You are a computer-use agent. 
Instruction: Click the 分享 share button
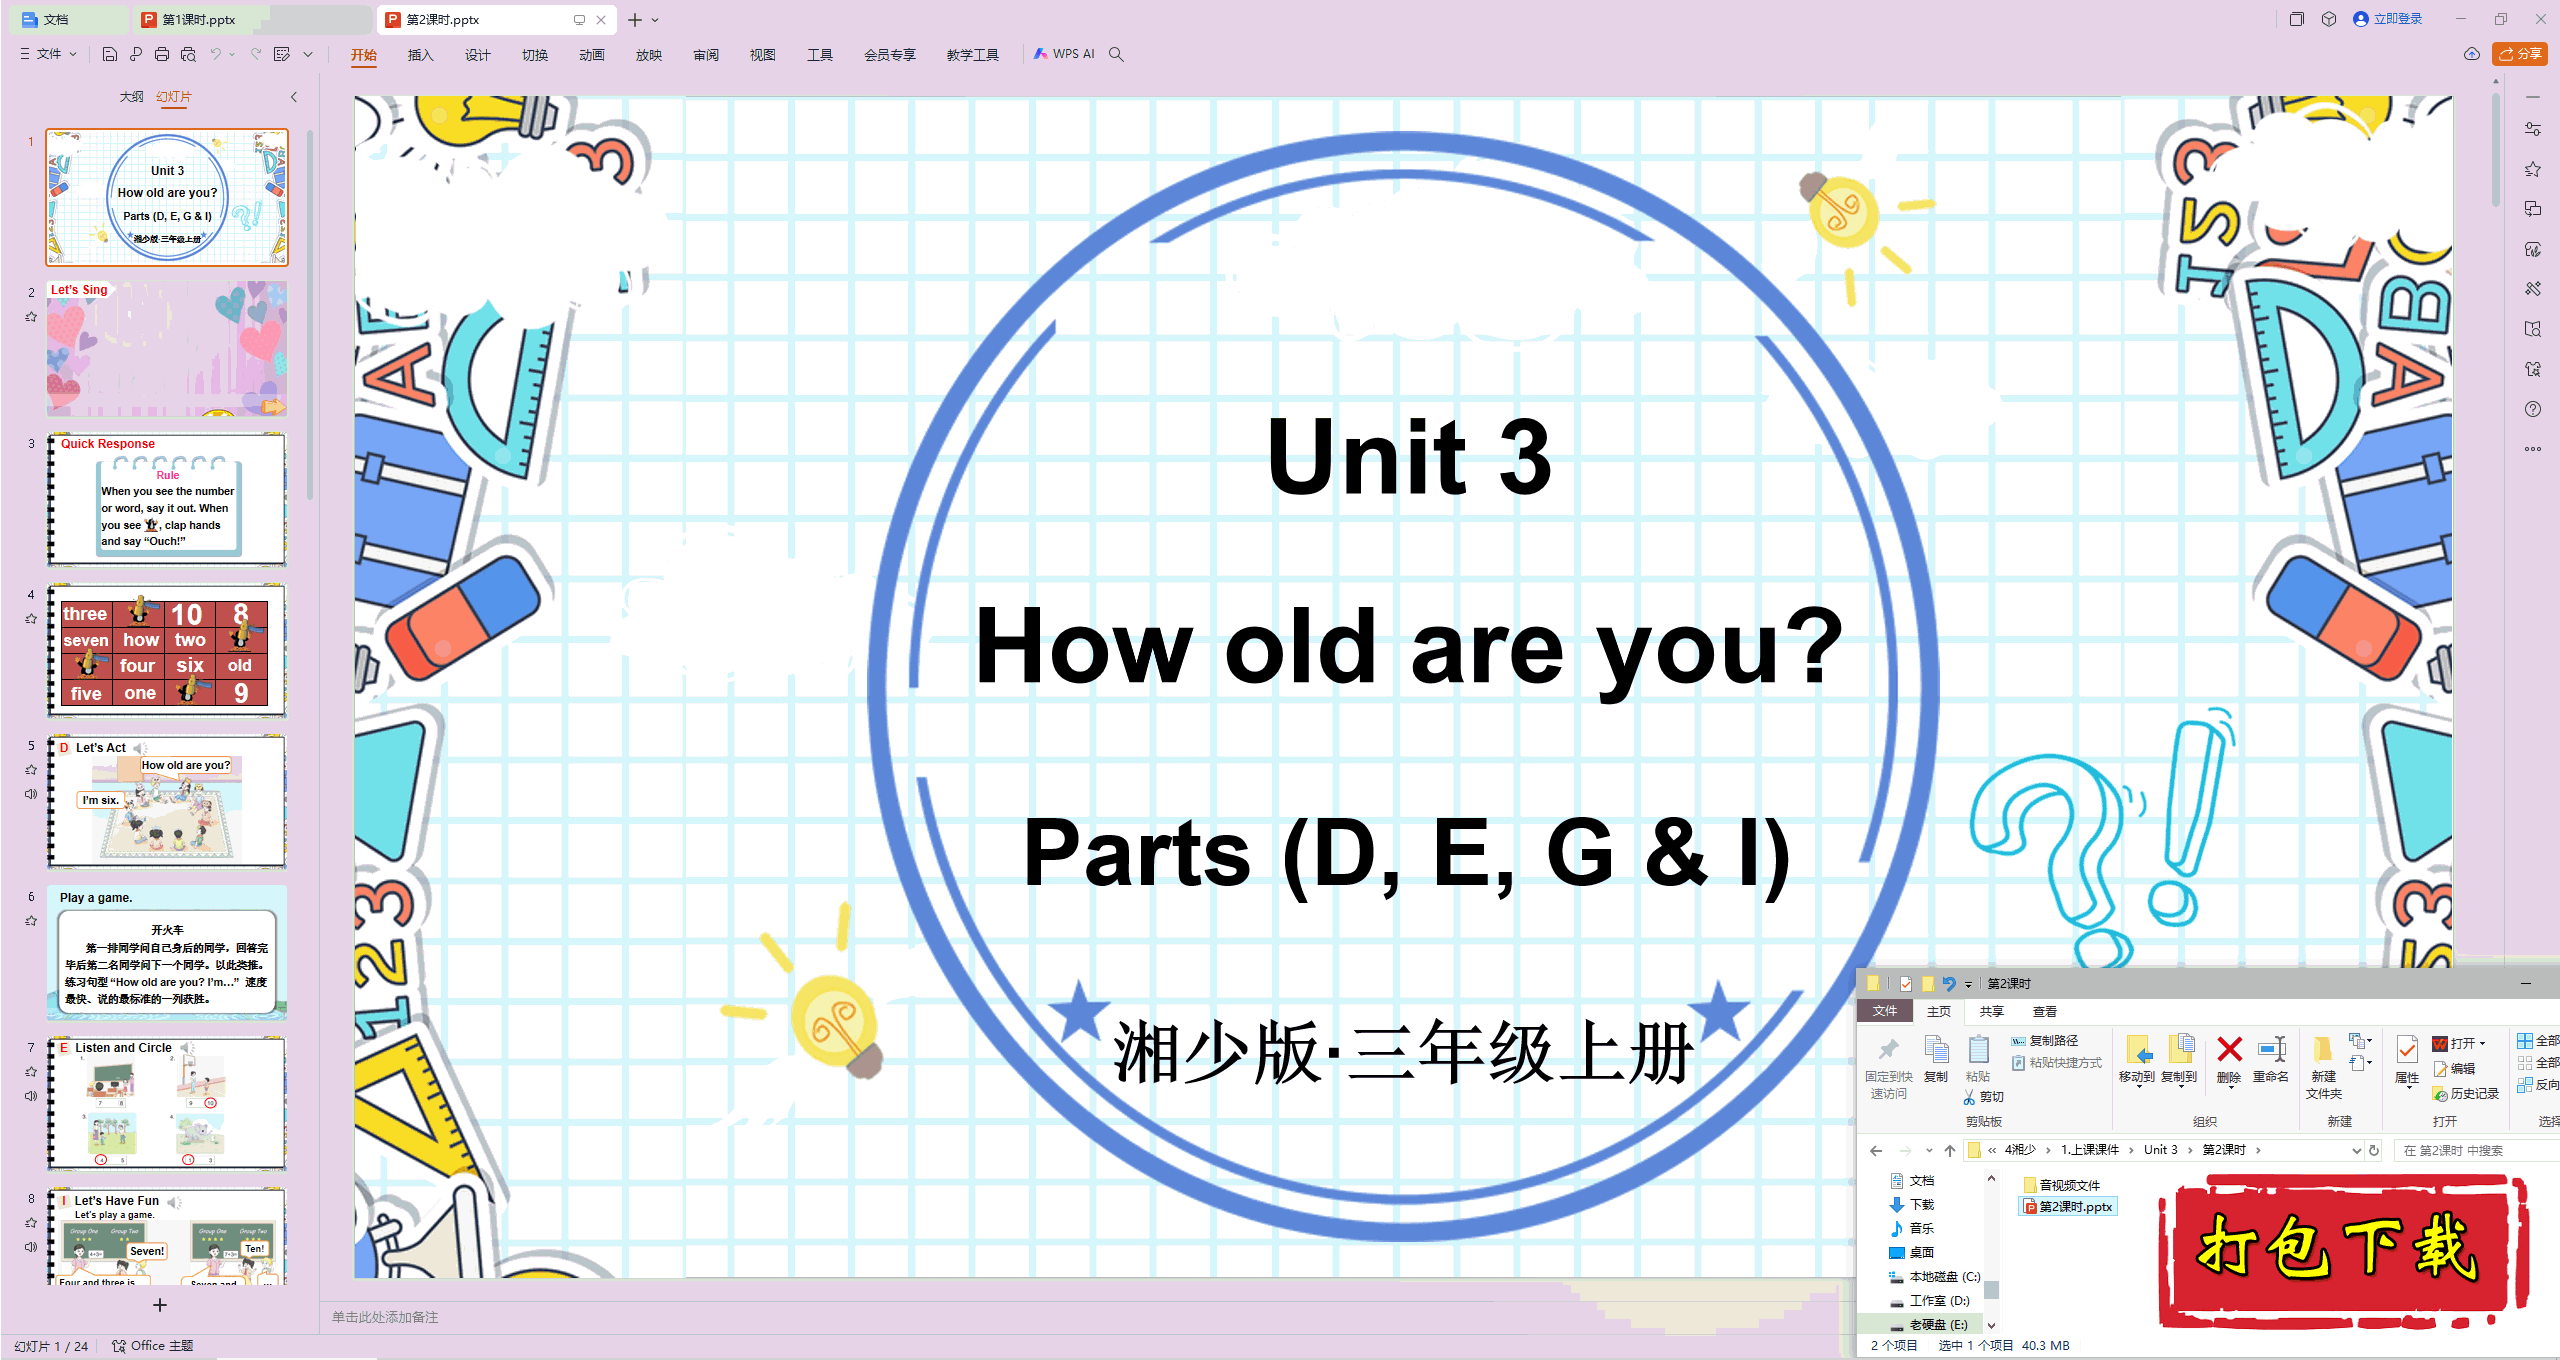(x=2520, y=54)
